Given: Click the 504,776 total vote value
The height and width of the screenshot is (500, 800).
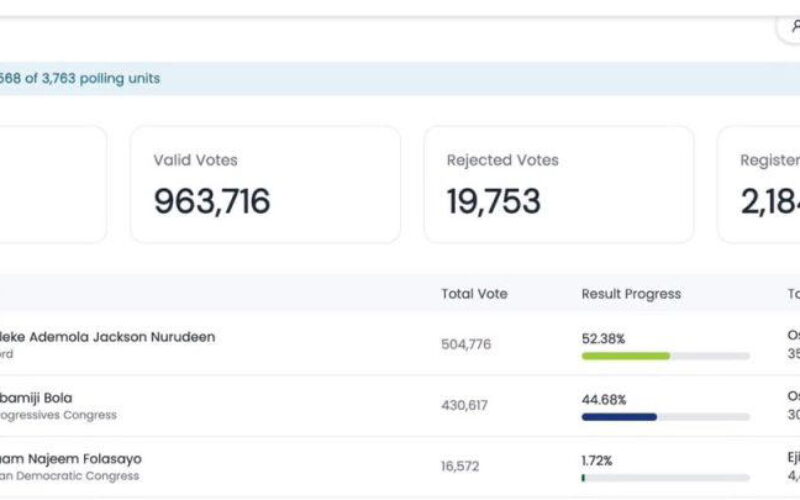Looking at the screenshot, I should click(466, 344).
